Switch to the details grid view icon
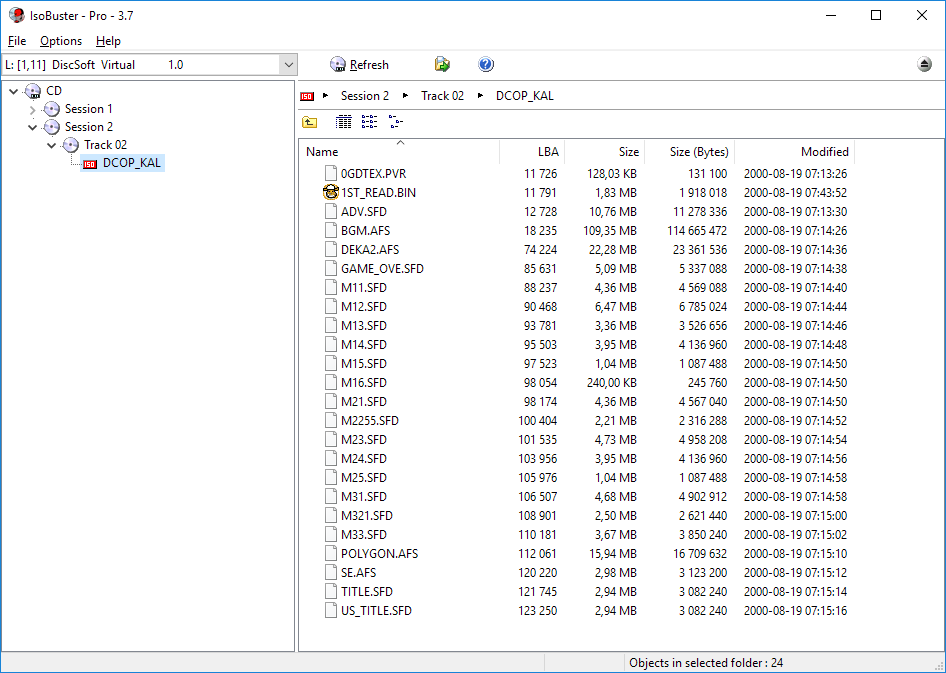 tap(343, 122)
